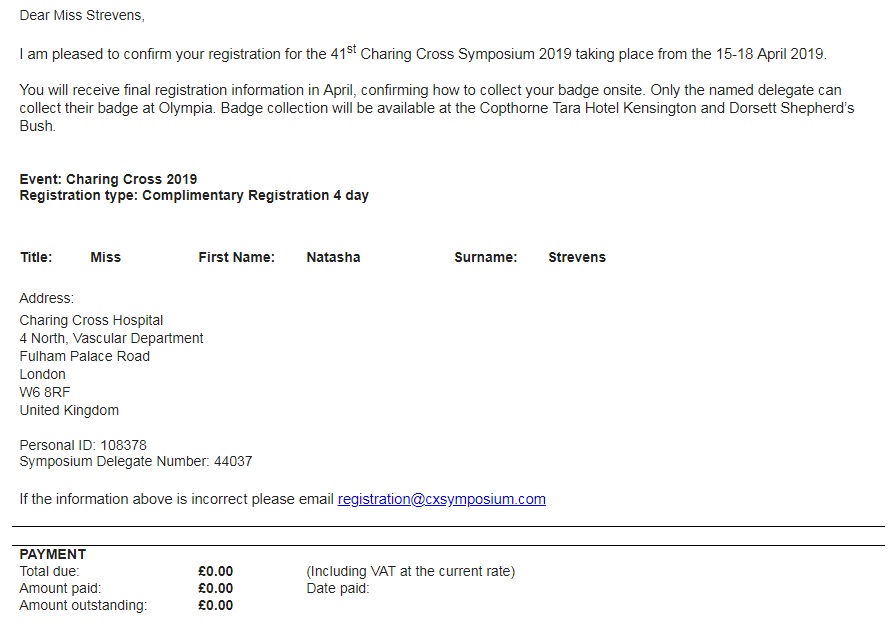Click the 'Including VAT at the current rate' note
The image size is (893, 629).
click(410, 572)
